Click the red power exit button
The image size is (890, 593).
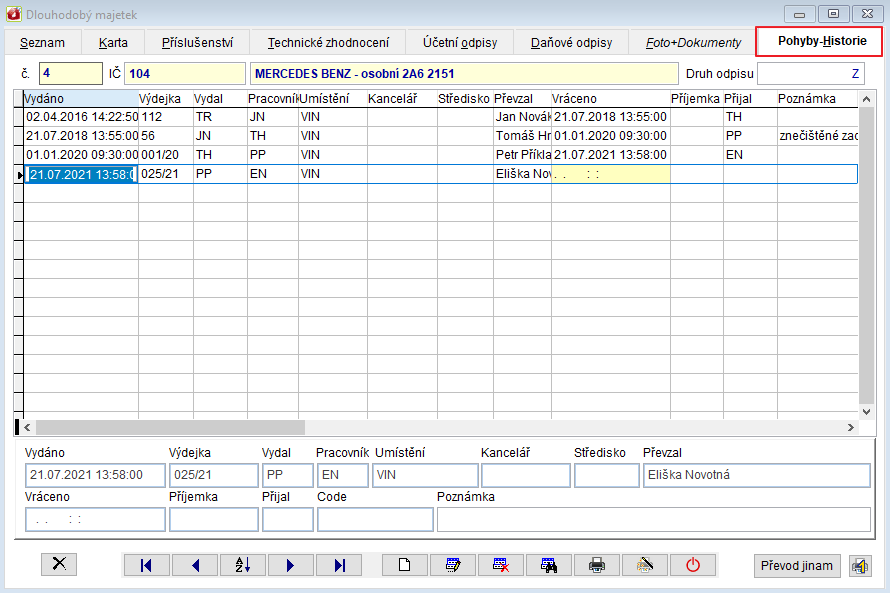tap(693, 565)
